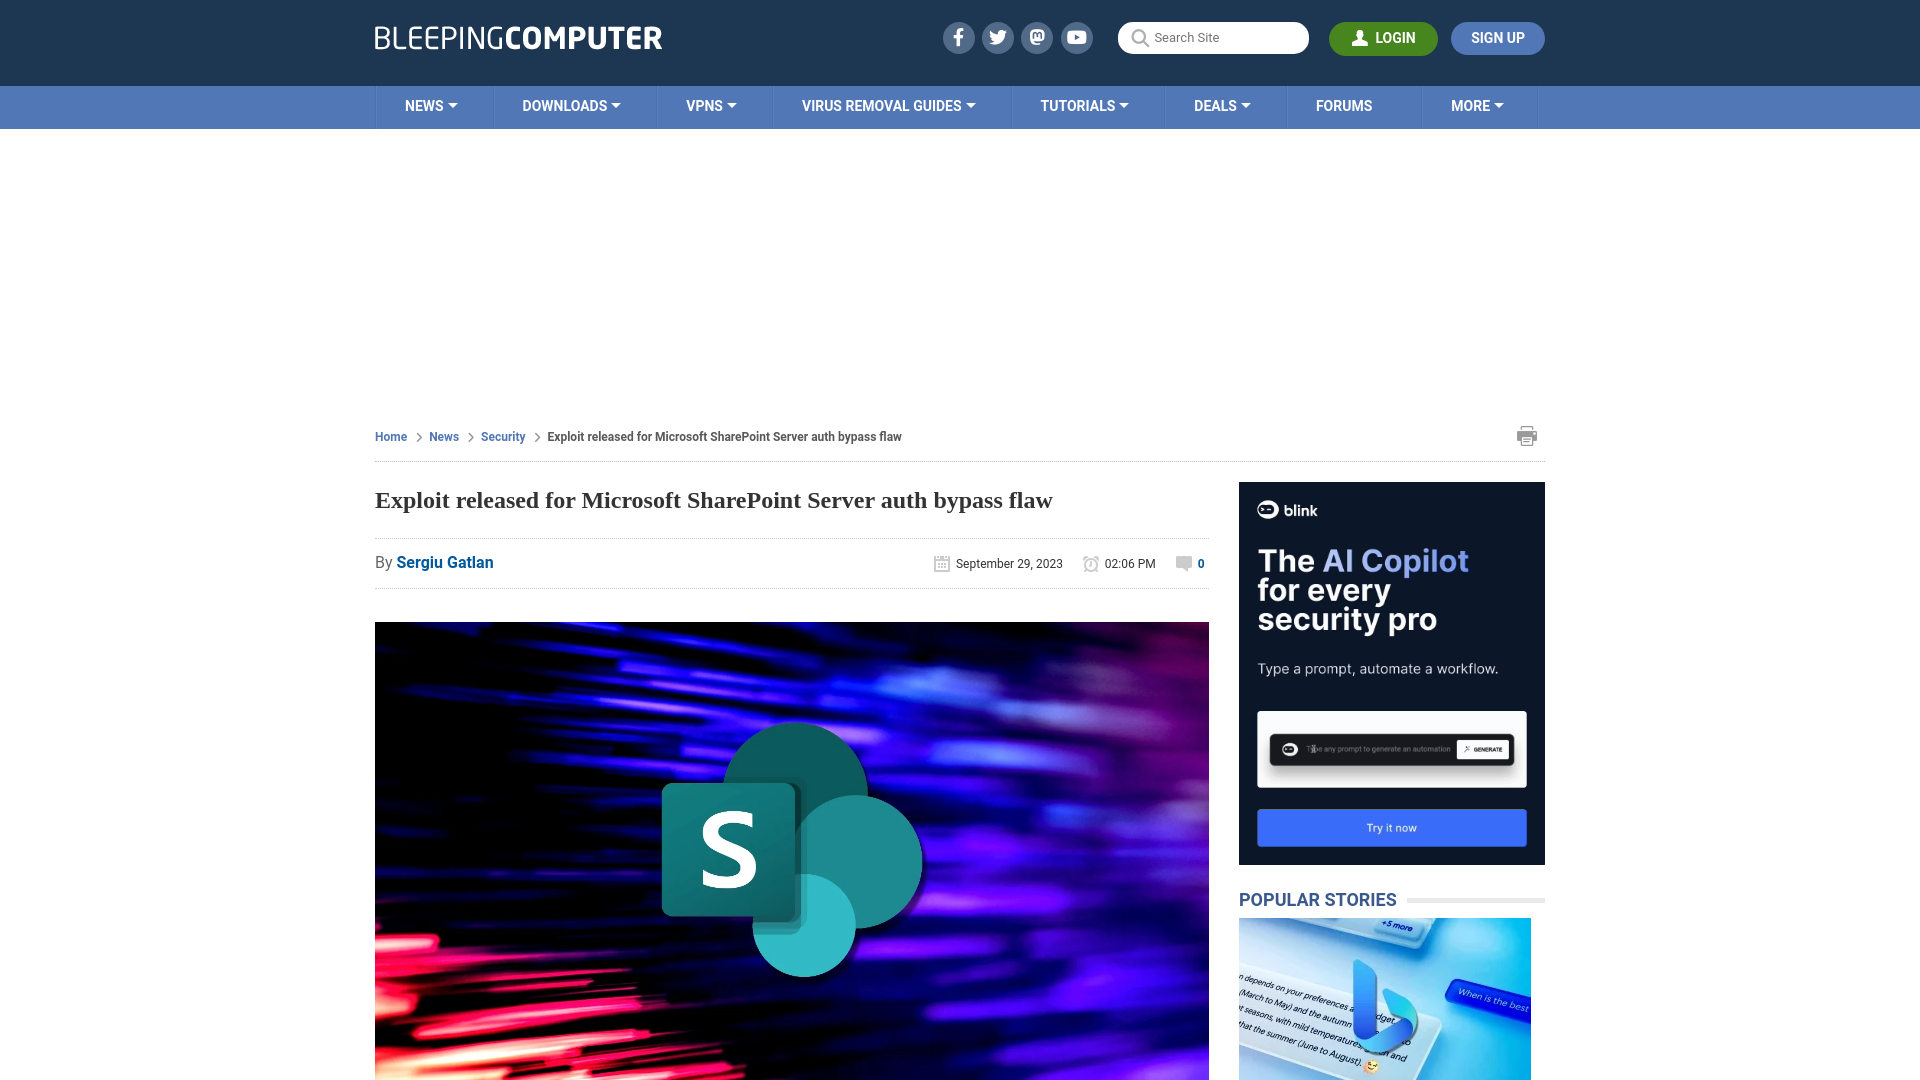This screenshot has height=1080, width=1920.
Task: Select the TUTORIALS navigation tab
Action: point(1084,105)
